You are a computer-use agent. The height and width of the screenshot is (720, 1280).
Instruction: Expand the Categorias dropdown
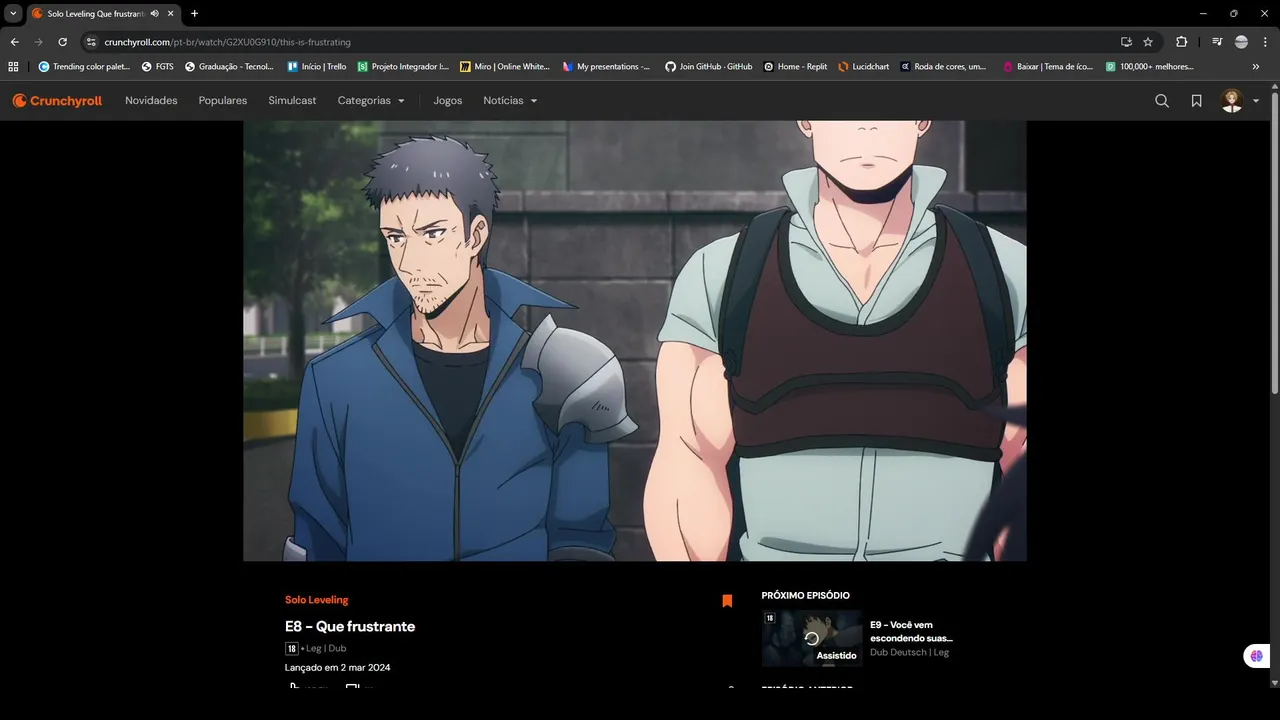371,101
